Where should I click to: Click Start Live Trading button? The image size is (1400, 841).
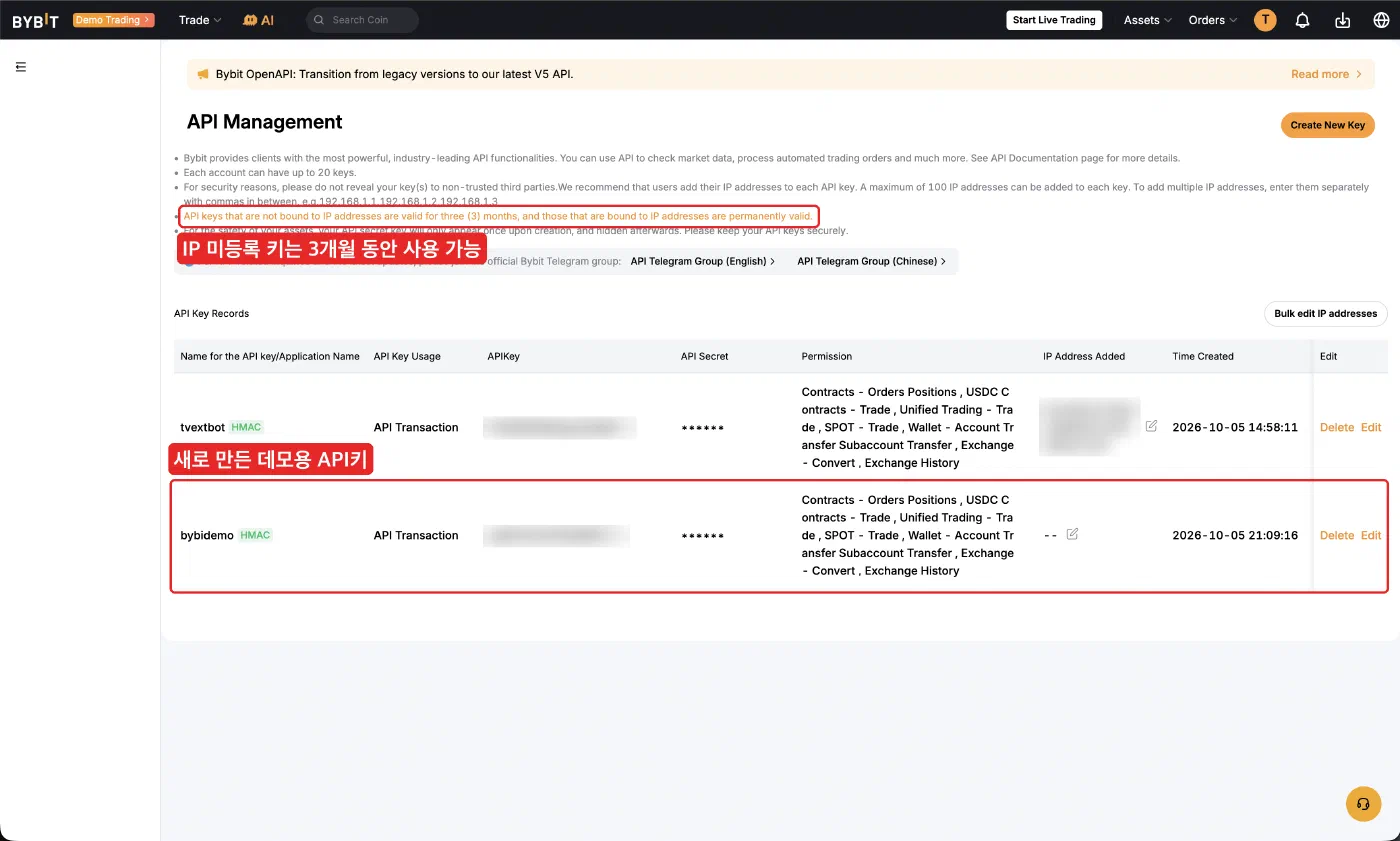click(1054, 20)
